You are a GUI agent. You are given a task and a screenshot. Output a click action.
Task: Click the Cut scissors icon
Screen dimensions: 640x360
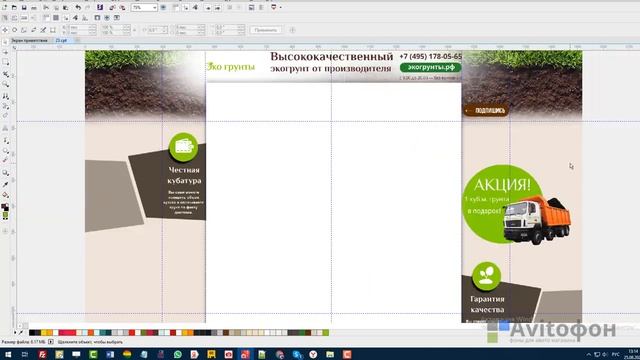coord(46,7)
